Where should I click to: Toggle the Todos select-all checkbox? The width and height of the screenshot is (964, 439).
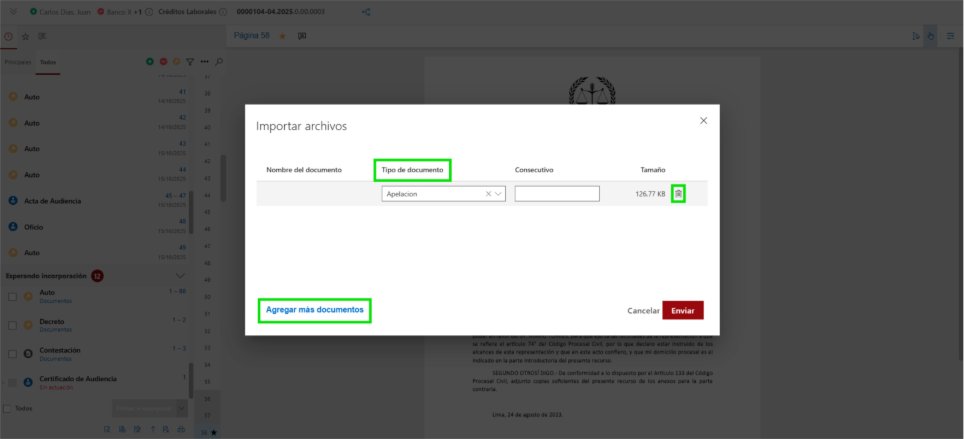(x=8, y=408)
